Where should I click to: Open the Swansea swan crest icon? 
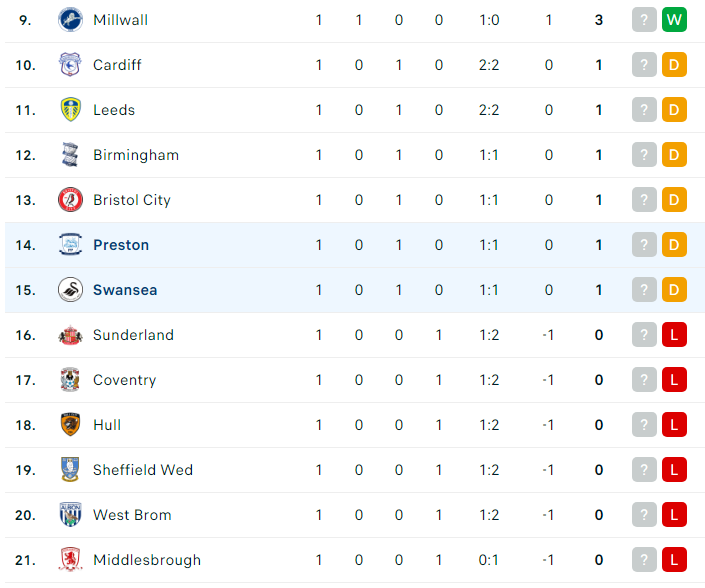click(x=71, y=290)
